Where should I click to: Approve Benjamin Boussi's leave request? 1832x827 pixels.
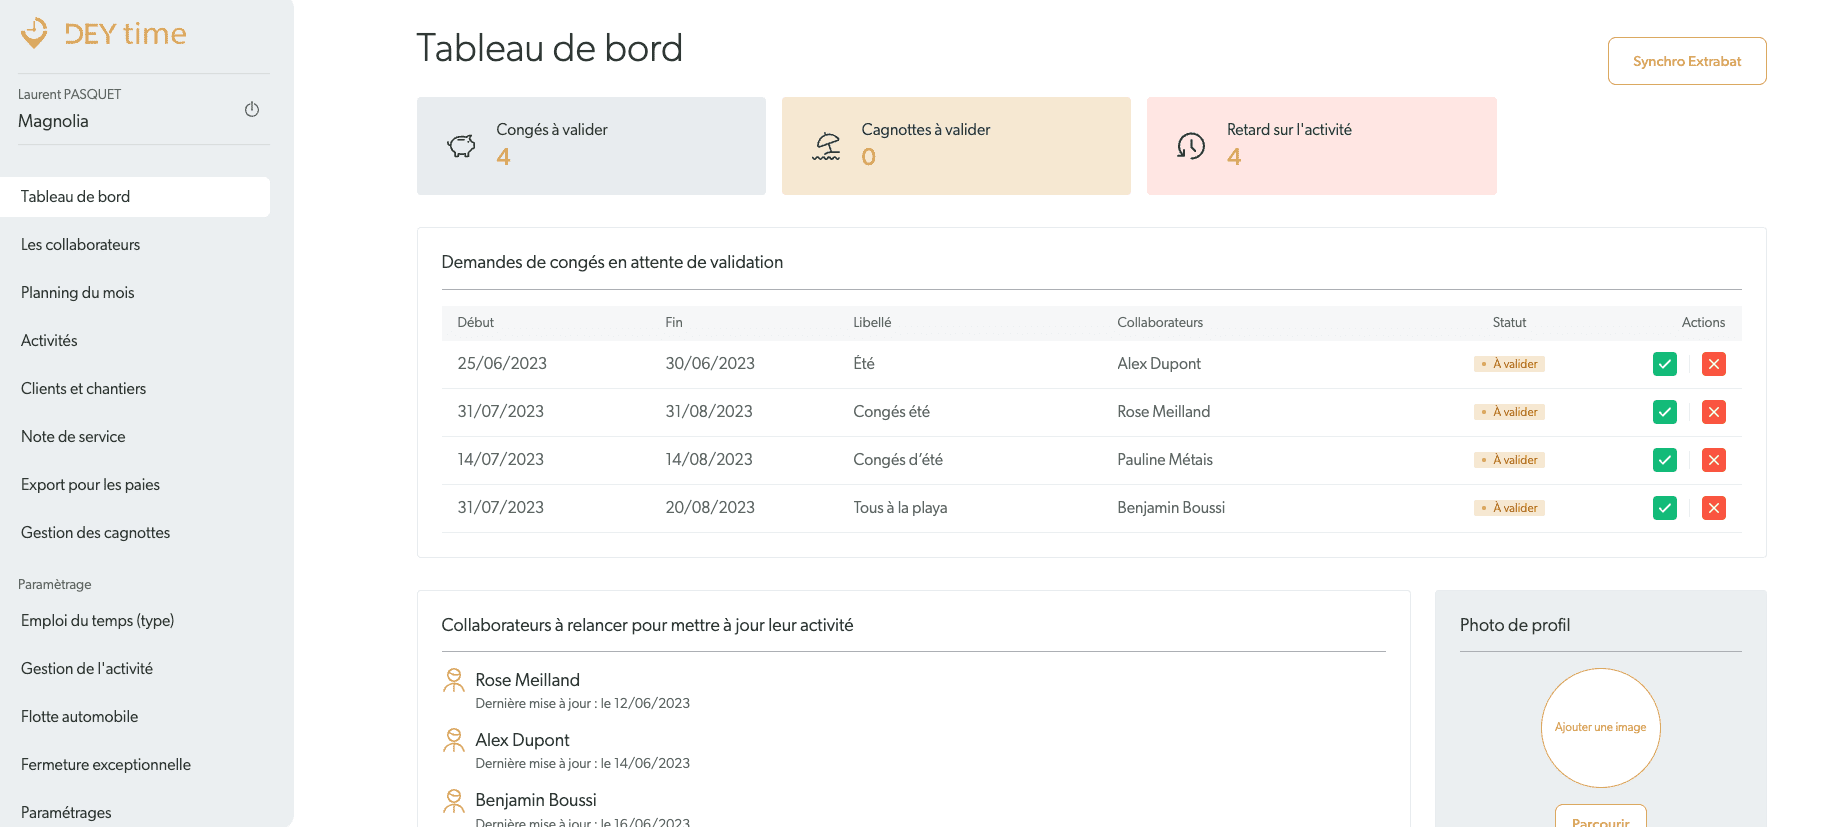coord(1665,508)
